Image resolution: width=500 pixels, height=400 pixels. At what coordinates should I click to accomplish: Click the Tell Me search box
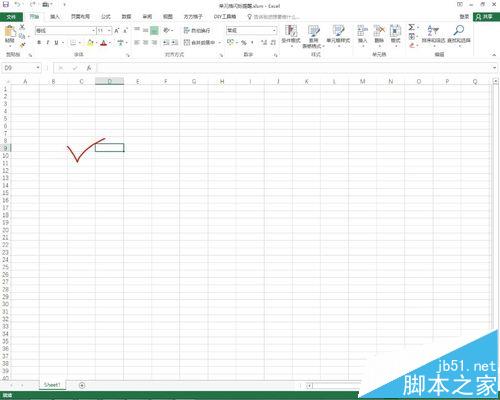click(273, 17)
